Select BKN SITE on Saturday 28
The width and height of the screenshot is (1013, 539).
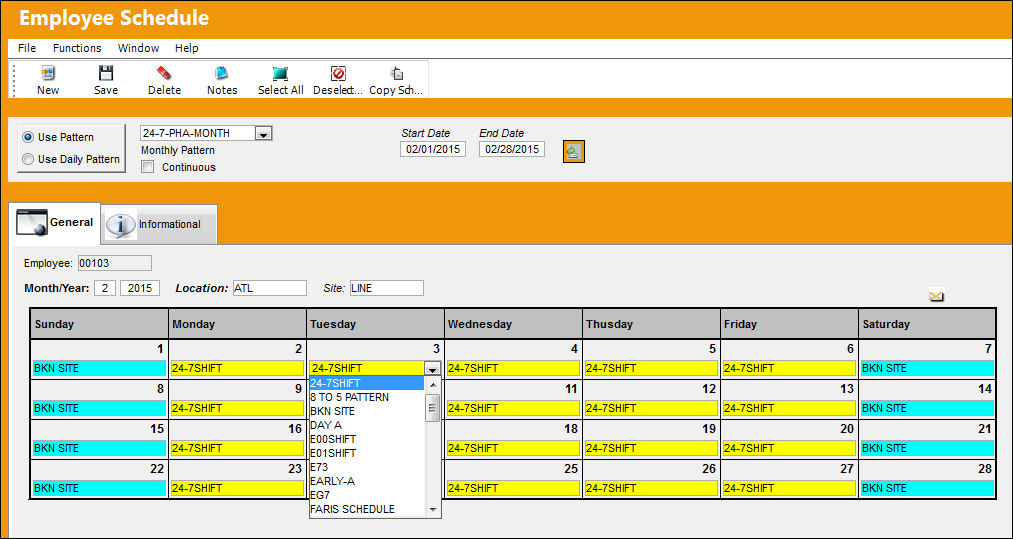tap(927, 489)
